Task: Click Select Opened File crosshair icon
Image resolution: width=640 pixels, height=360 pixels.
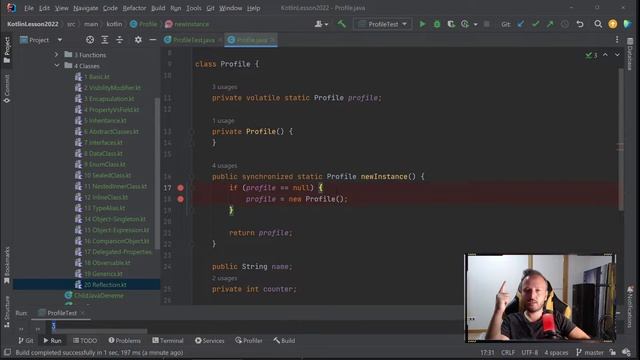Action: point(90,40)
